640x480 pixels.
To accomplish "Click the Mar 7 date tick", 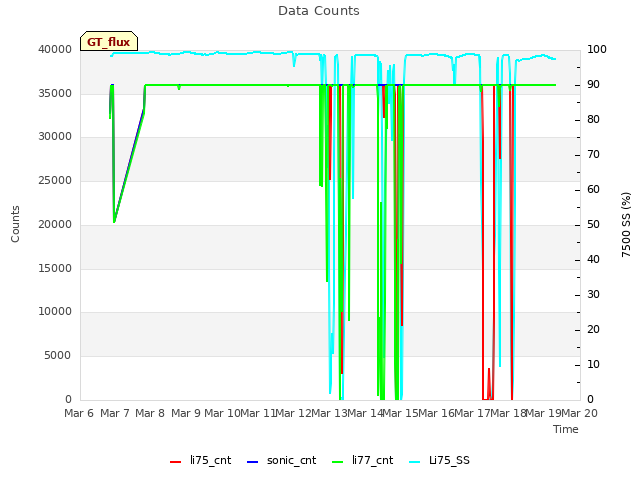I will tap(115, 413).
